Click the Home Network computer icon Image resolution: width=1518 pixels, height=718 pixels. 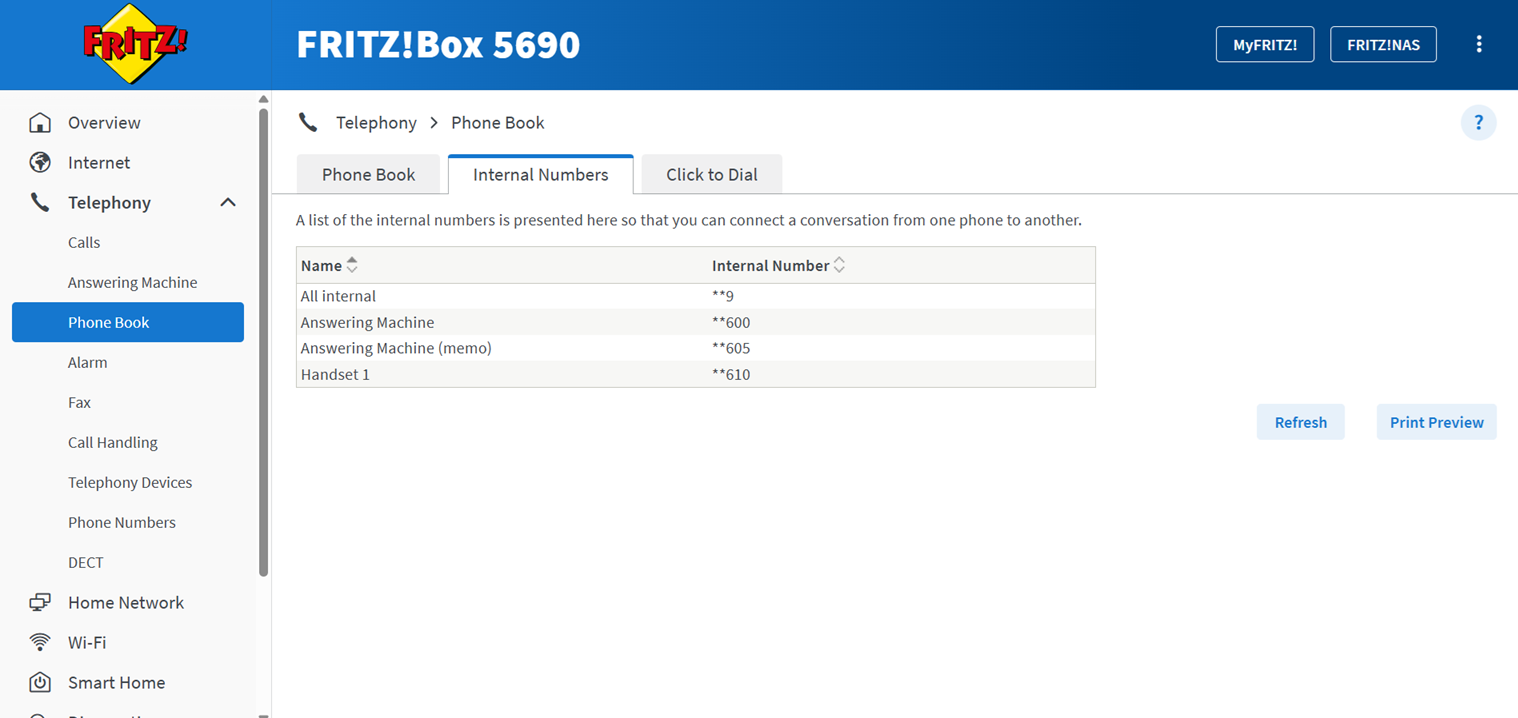point(40,603)
